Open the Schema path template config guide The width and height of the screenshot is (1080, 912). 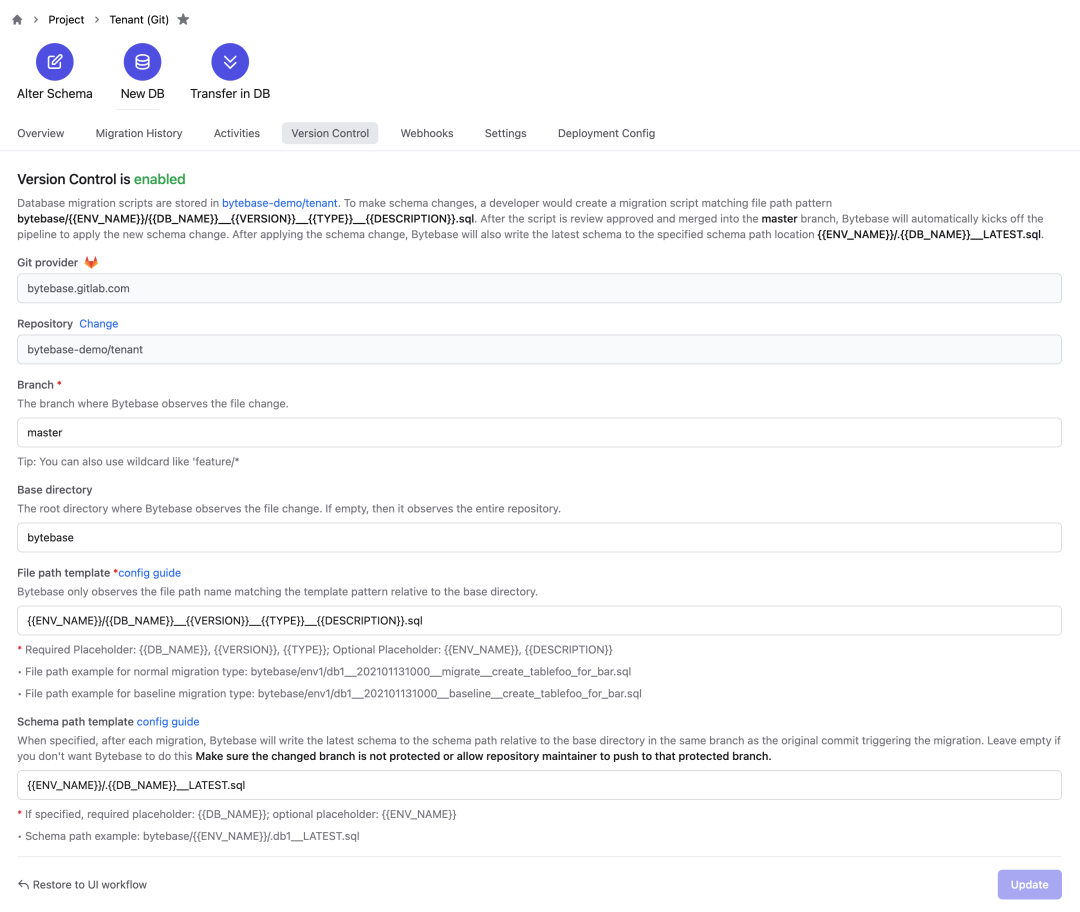click(168, 722)
